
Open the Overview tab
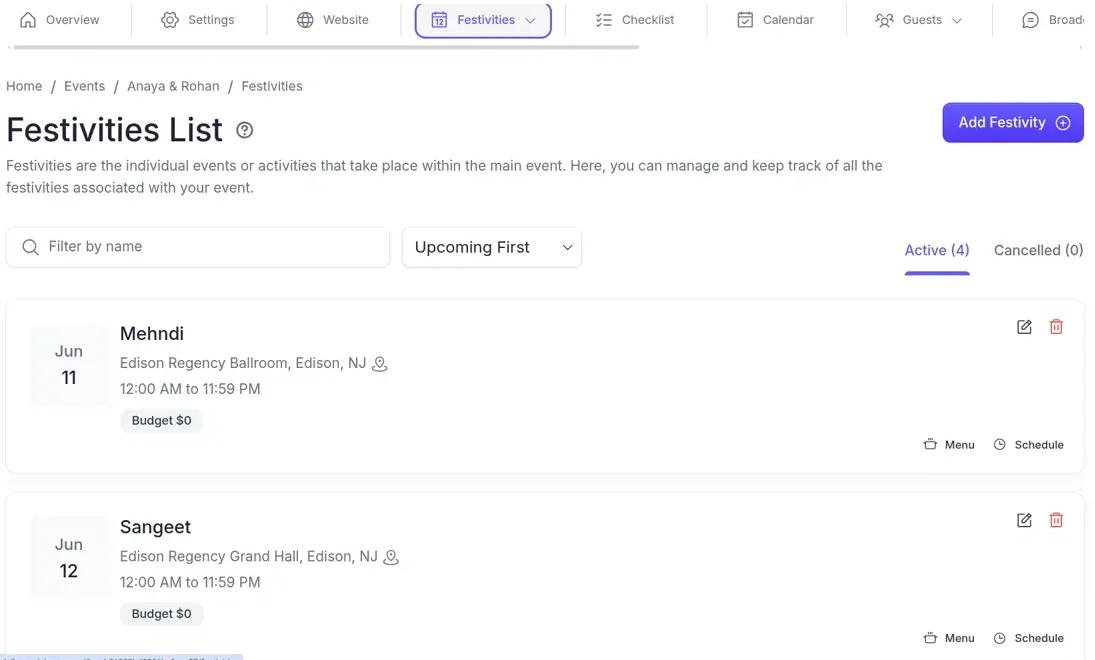(59, 20)
